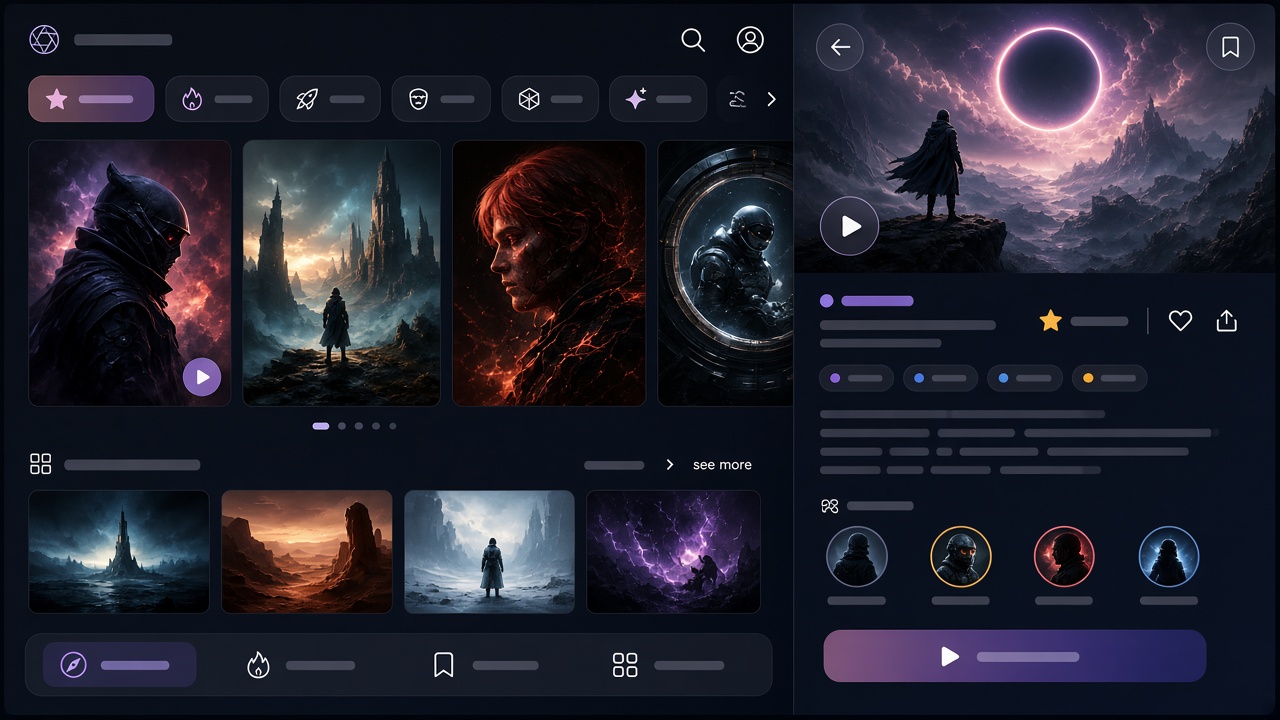Image resolution: width=1280 pixels, height=720 pixels.
Task: Play the helmeted warrior featured card
Action: coord(202,377)
